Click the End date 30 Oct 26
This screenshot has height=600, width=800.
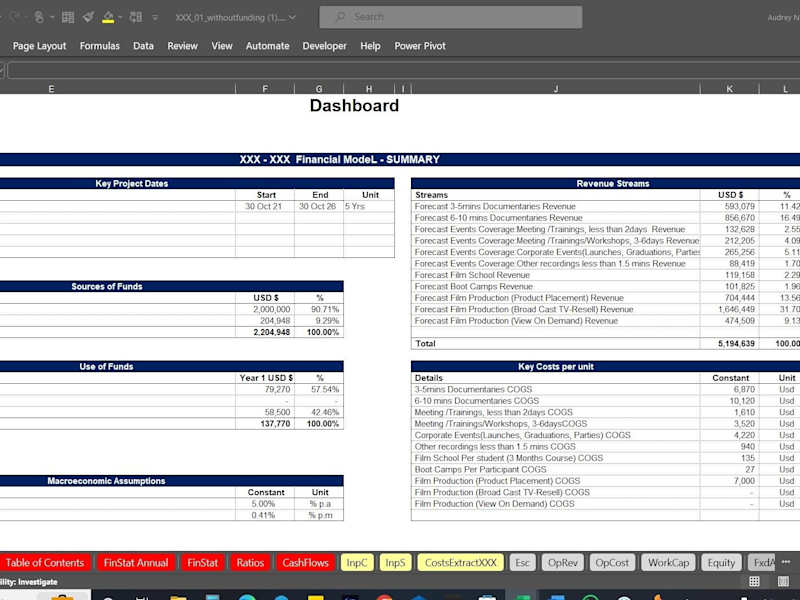(318, 206)
